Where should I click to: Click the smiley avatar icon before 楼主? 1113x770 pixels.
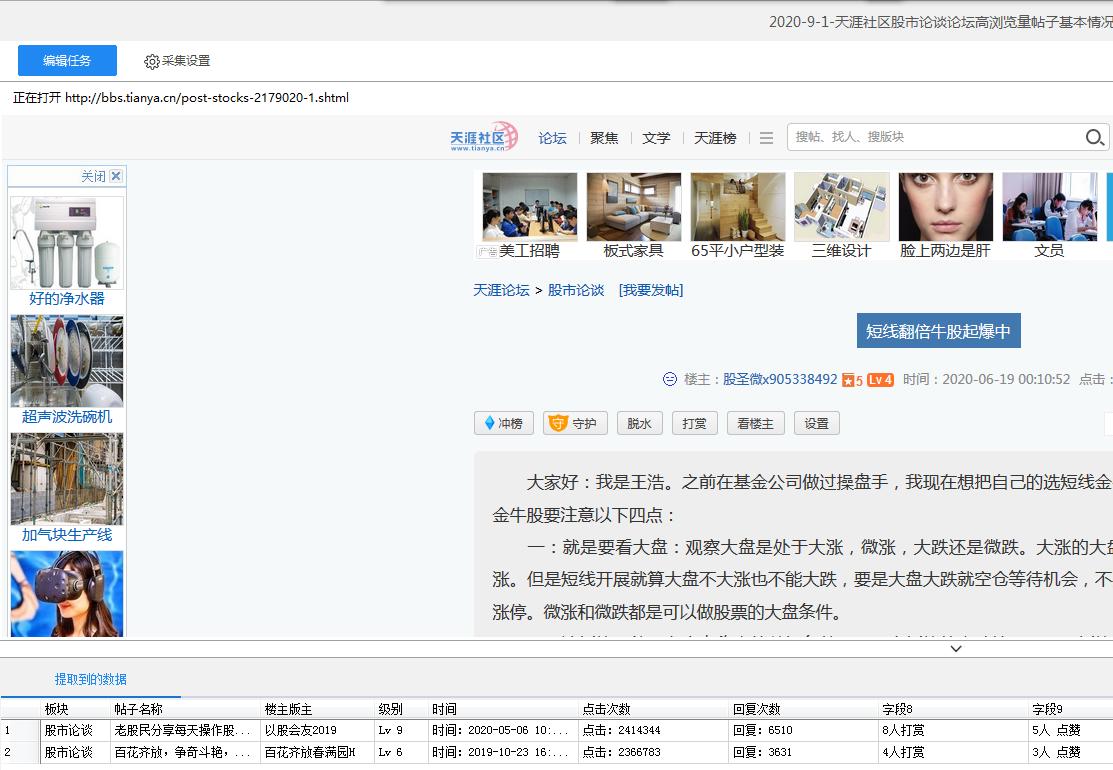point(670,380)
